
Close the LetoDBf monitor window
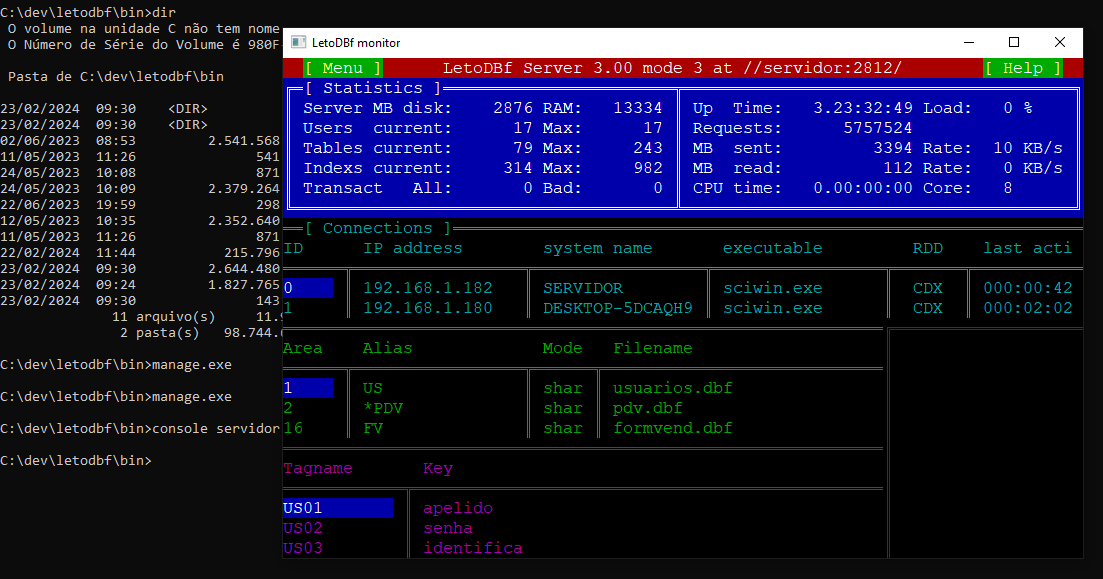click(1060, 42)
